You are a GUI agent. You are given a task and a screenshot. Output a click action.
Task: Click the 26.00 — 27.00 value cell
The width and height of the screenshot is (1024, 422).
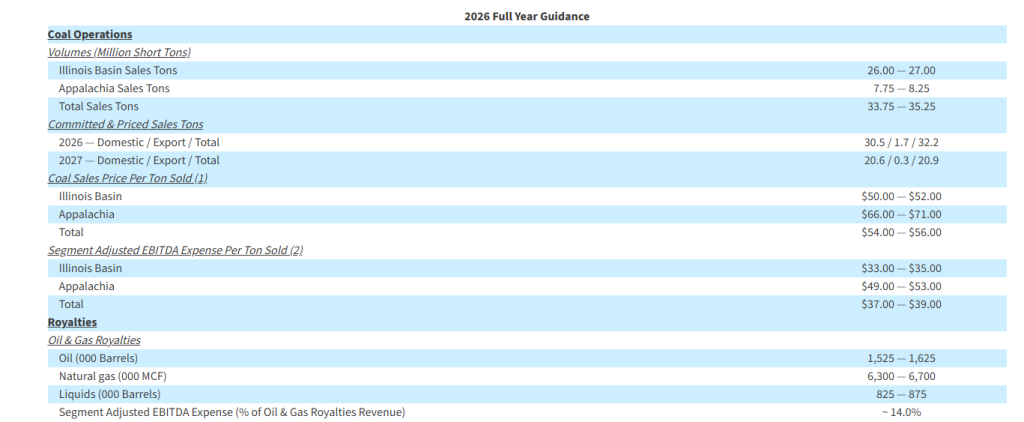901,70
